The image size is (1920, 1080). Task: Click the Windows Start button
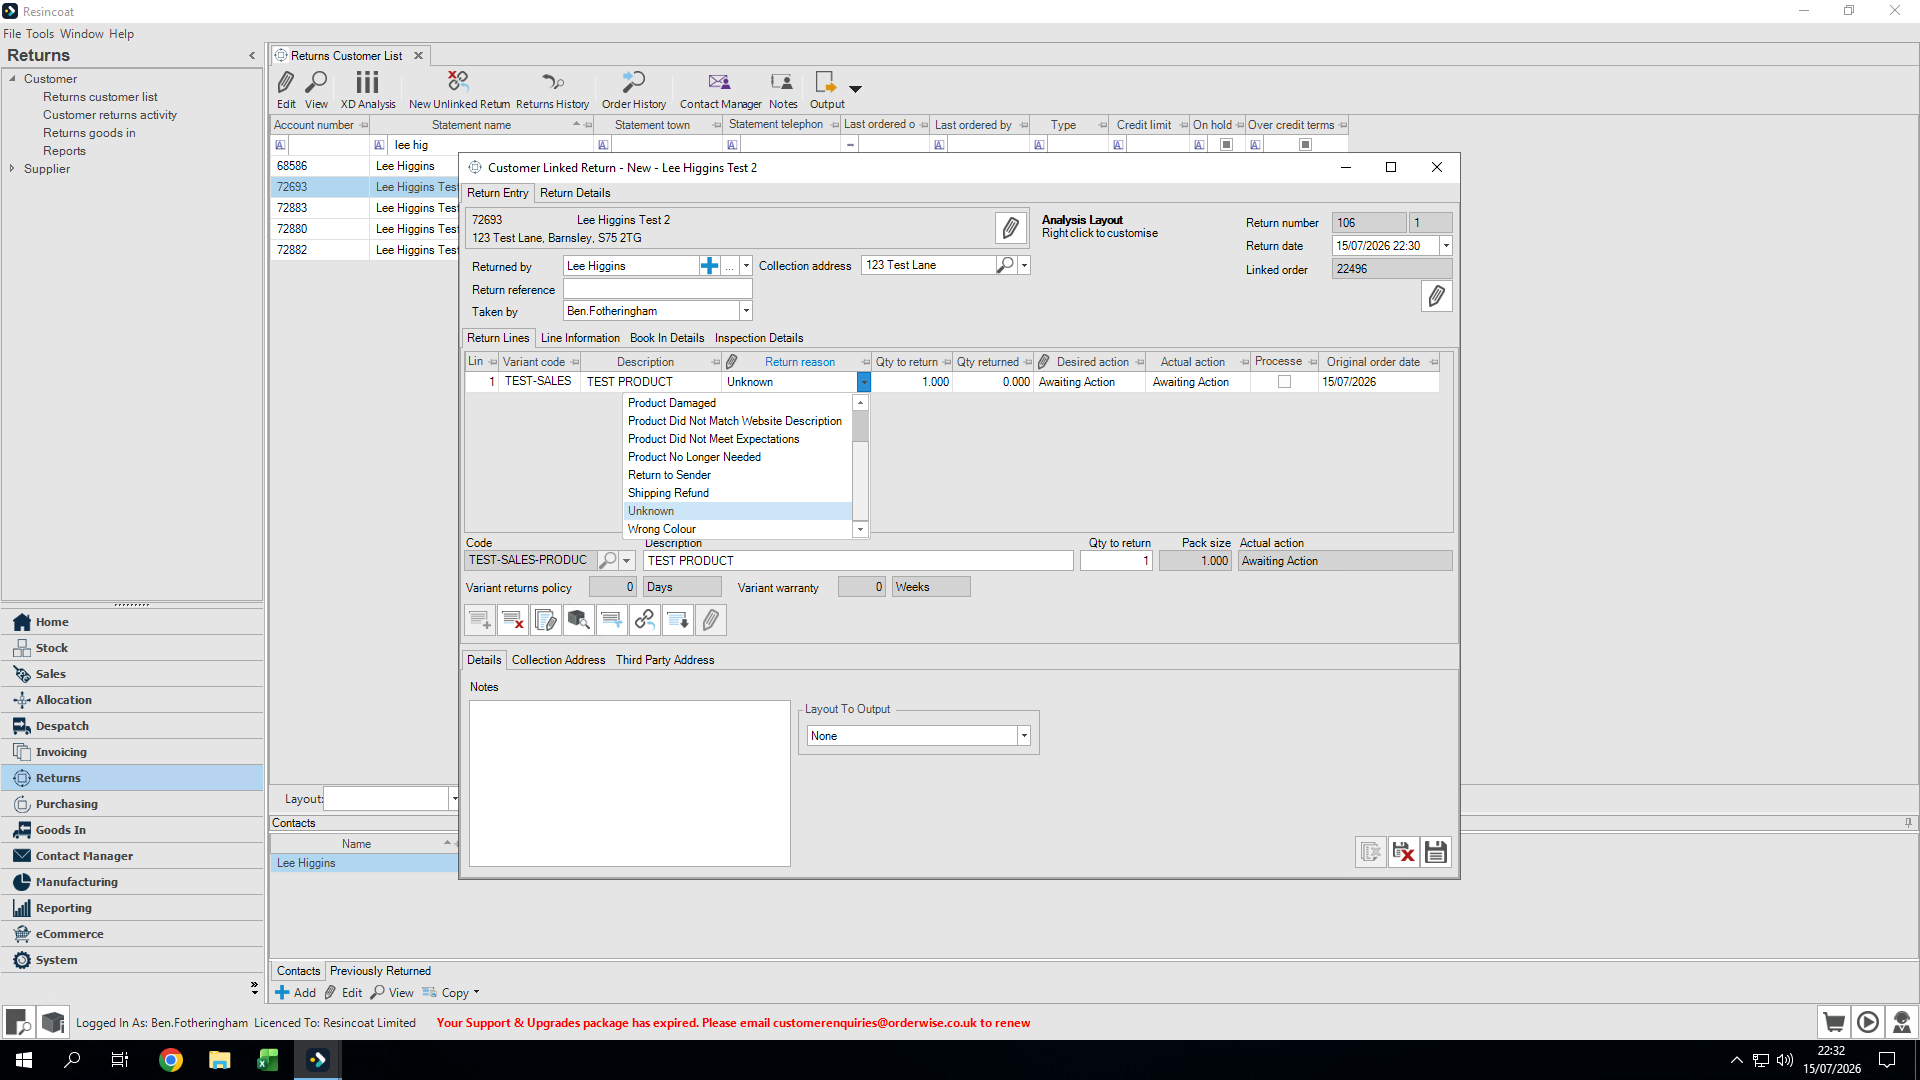tap(24, 1060)
